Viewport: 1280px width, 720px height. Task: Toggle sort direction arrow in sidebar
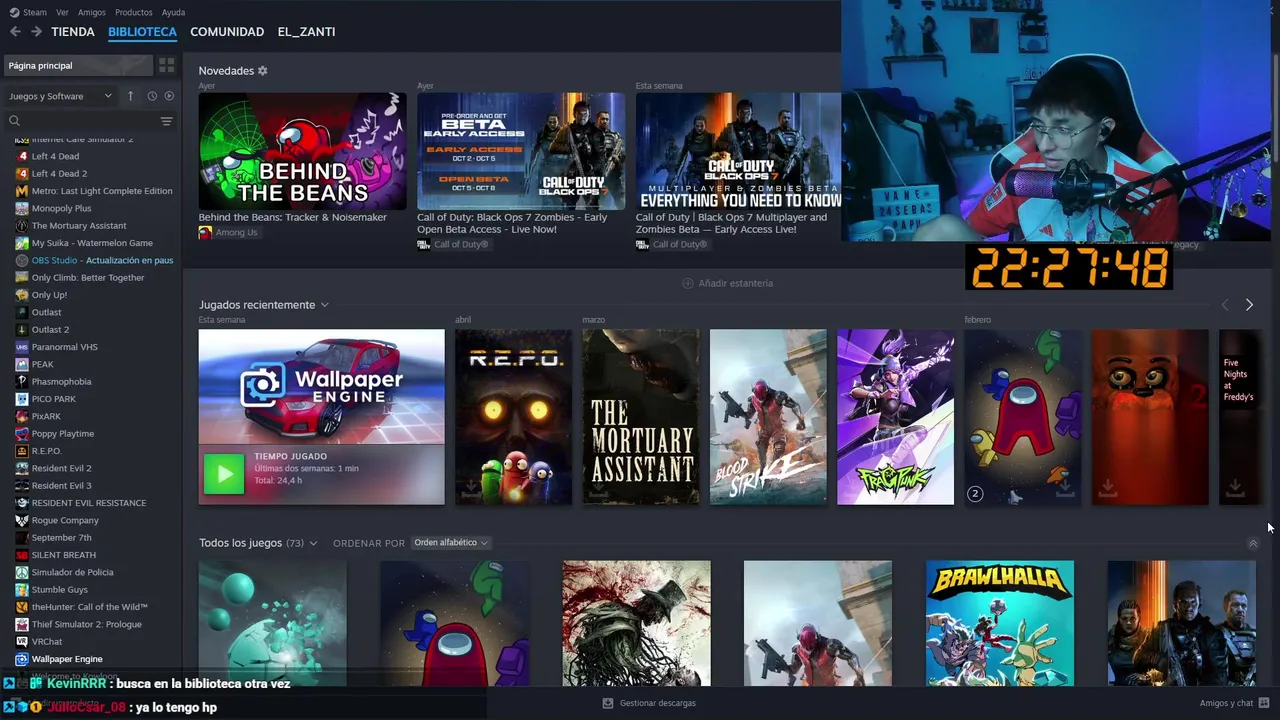[130, 96]
